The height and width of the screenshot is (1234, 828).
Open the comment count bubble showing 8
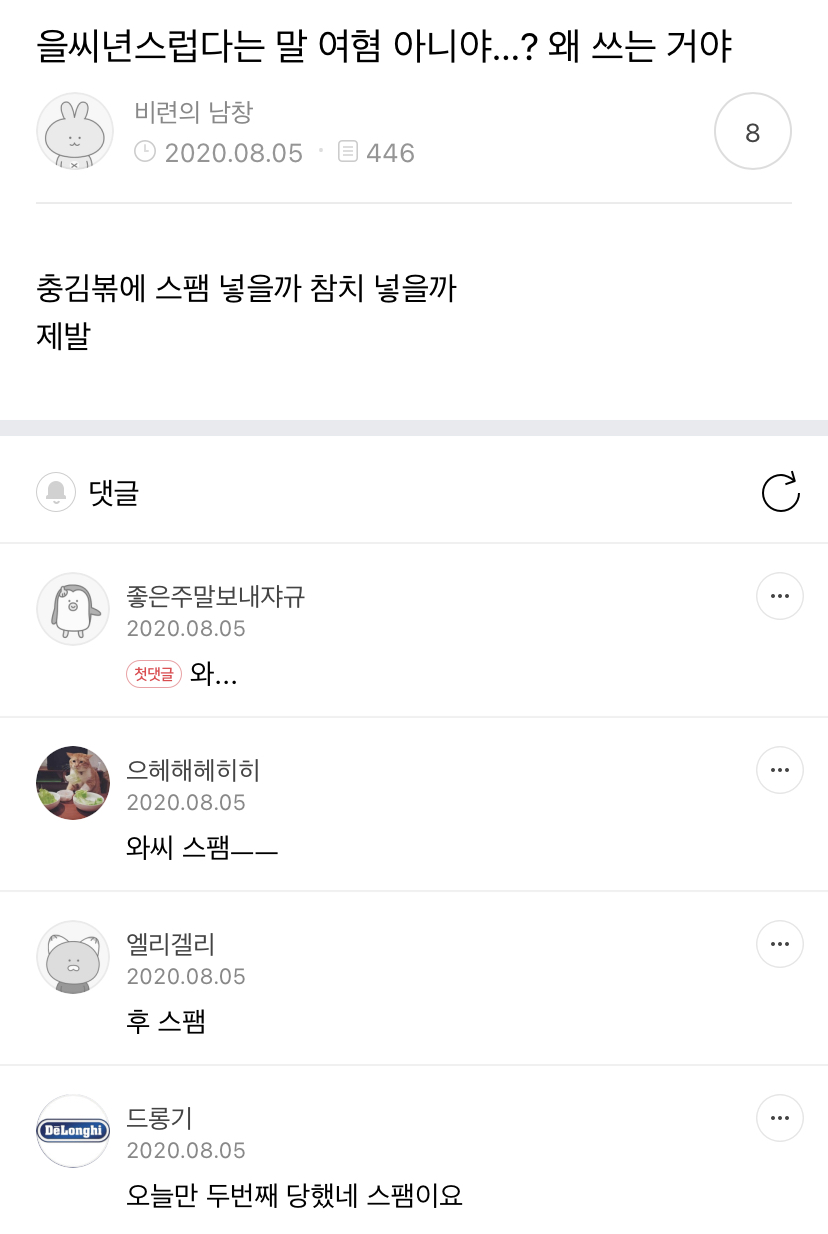pyautogui.click(x=753, y=132)
